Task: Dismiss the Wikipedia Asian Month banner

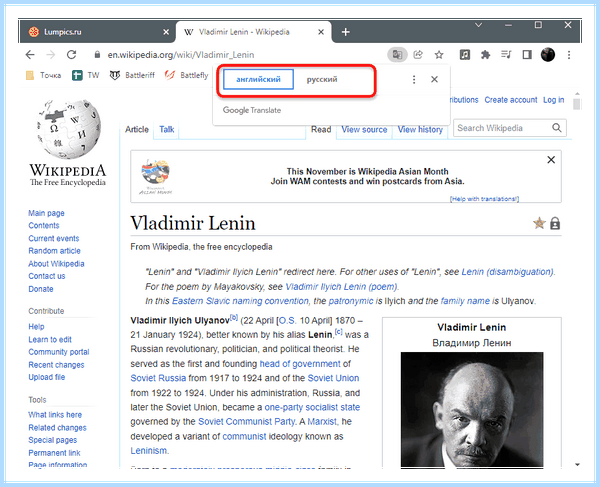Action: (x=551, y=160)
